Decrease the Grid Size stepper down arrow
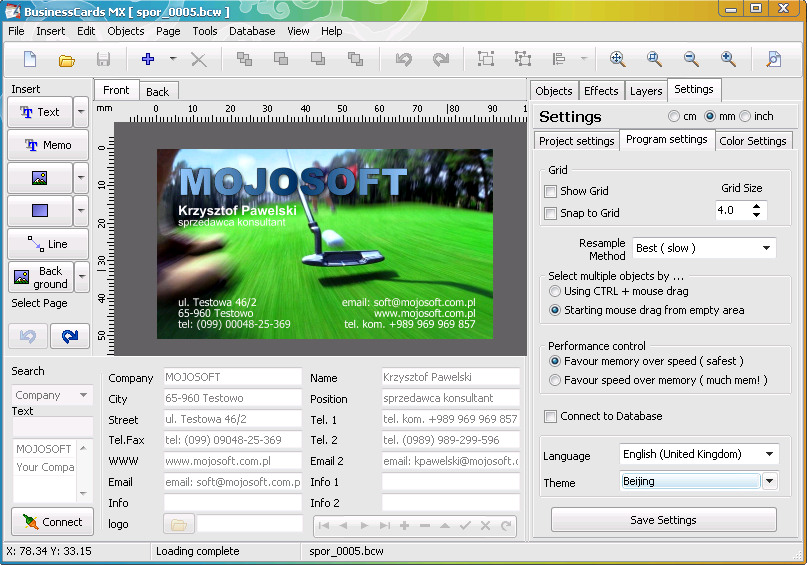807x565 pixels. (x=756, y=215)
